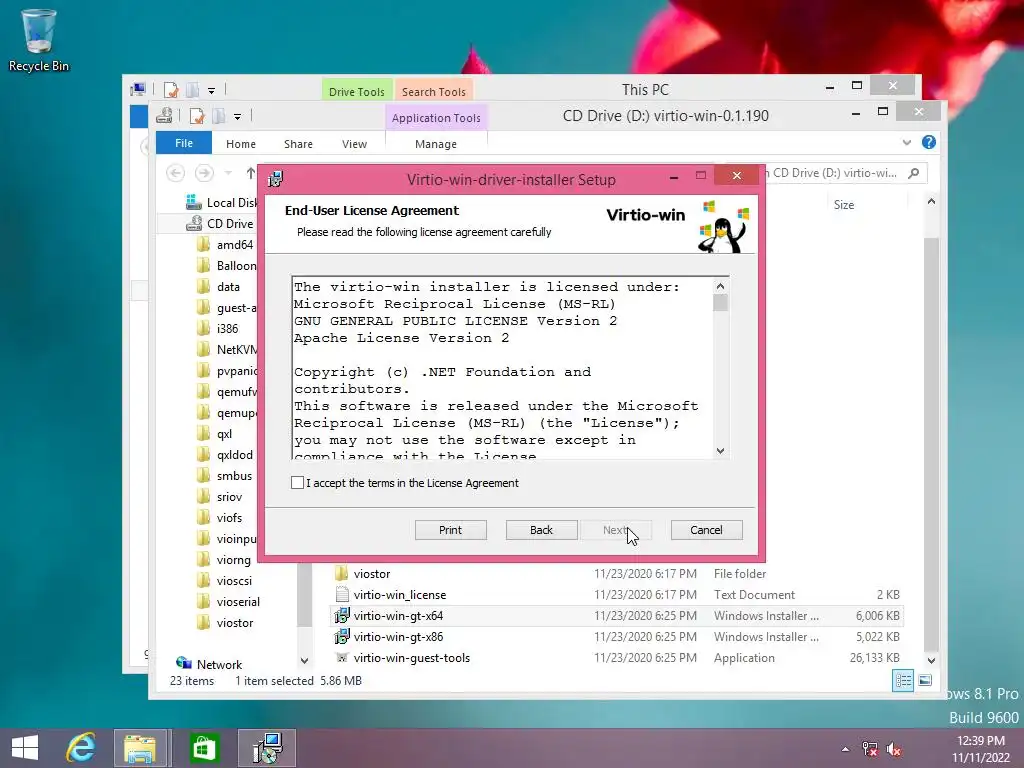Screen dimensions: 1024x768
Task: Select virtio-win-gt-x64 installer file
Action: click(616, 615)
